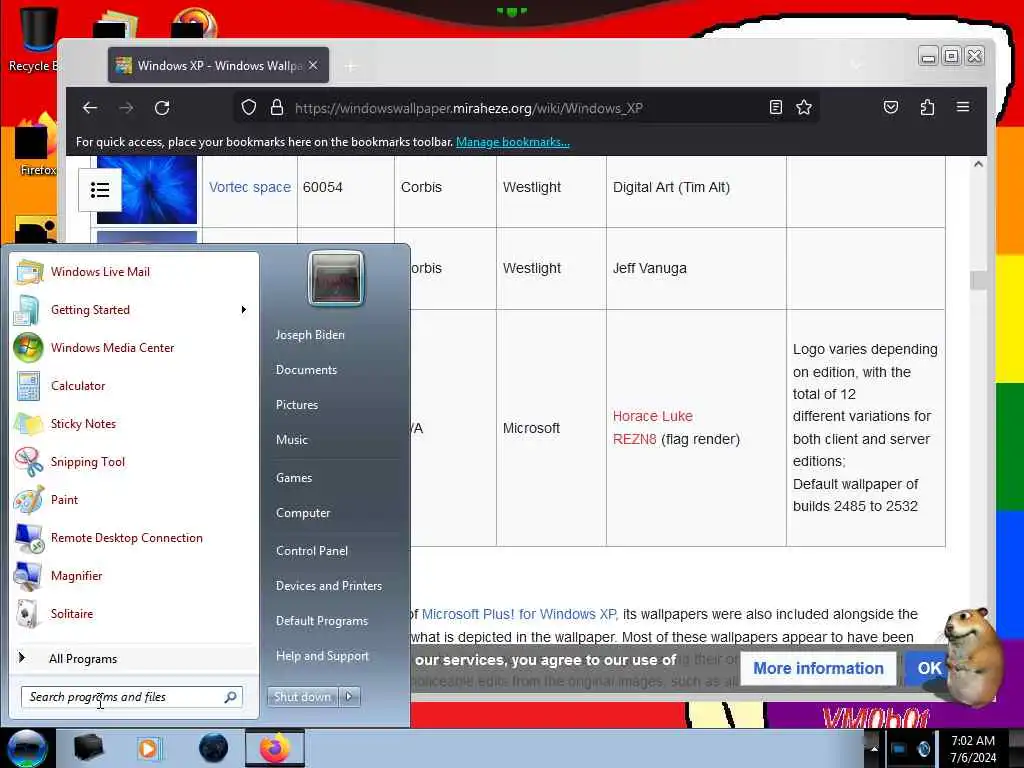Open Windows Live Mail from Start menu
Image resolution: width=1024 pixels, height=768 pixels.
tap(100, 272)
